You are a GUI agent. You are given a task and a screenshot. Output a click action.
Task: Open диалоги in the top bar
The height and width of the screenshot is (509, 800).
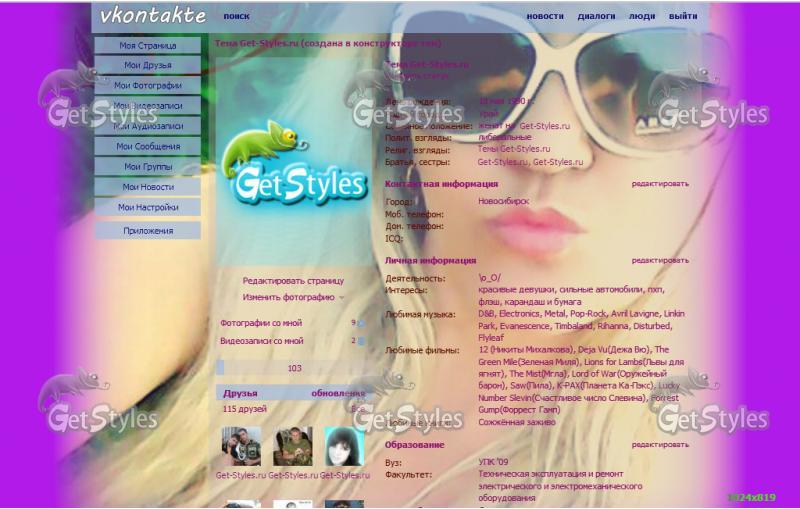(x=596, y=16)
